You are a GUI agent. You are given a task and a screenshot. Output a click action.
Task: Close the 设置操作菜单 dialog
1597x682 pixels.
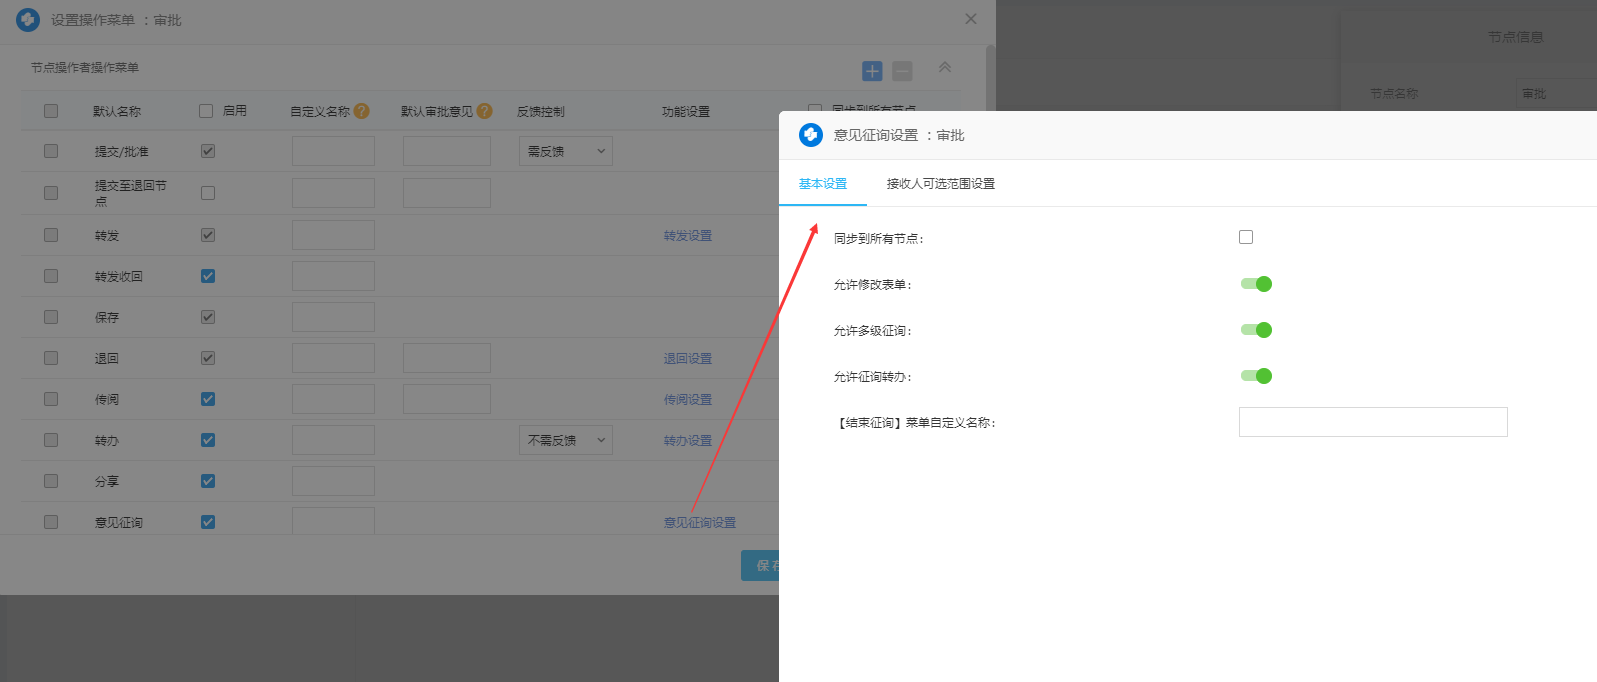[x=970, y=19]
